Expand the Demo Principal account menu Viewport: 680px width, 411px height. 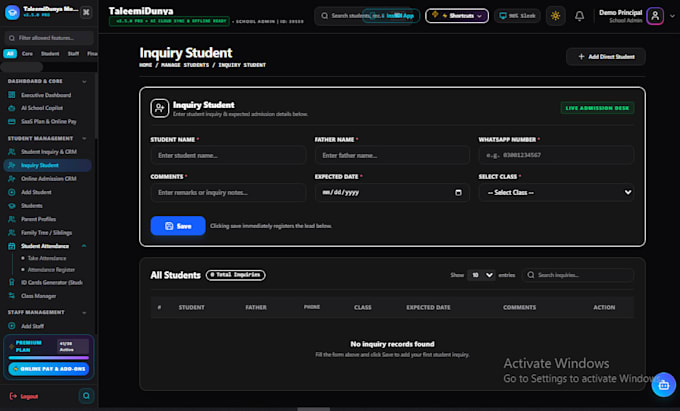[x=672, y=16]
